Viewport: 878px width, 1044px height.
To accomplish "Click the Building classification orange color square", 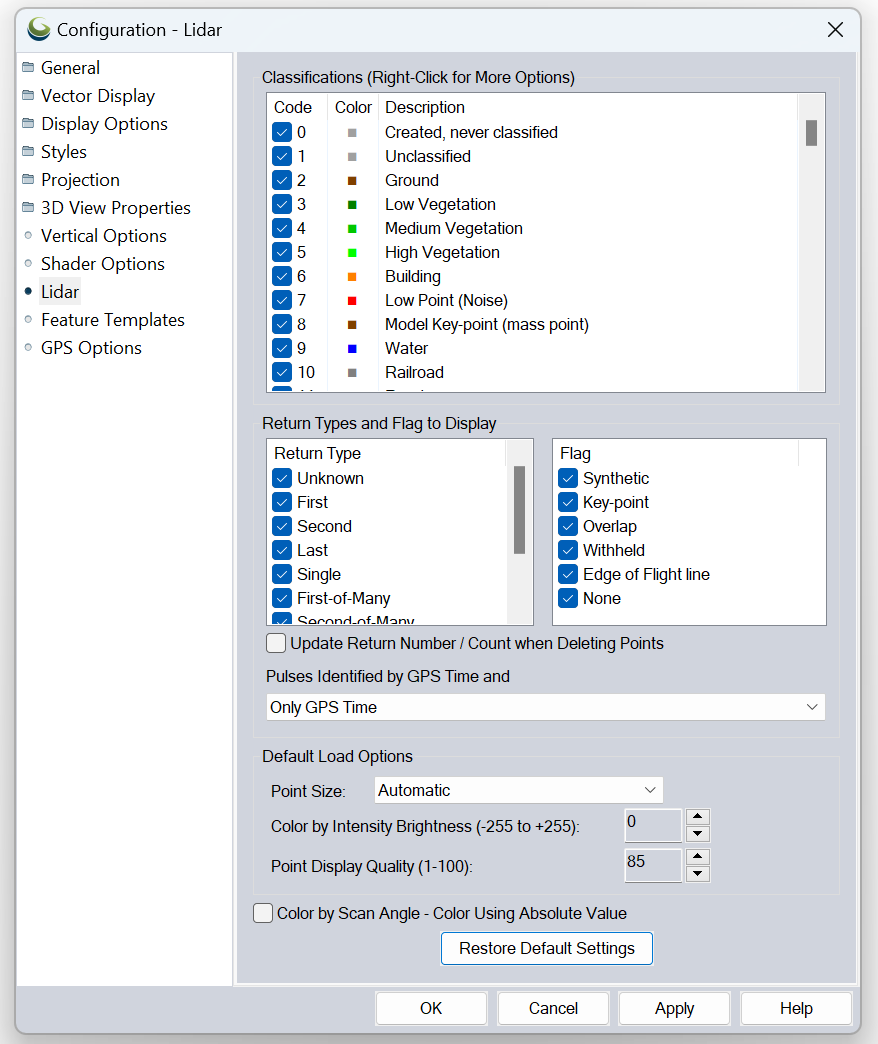I will point(352,277).
